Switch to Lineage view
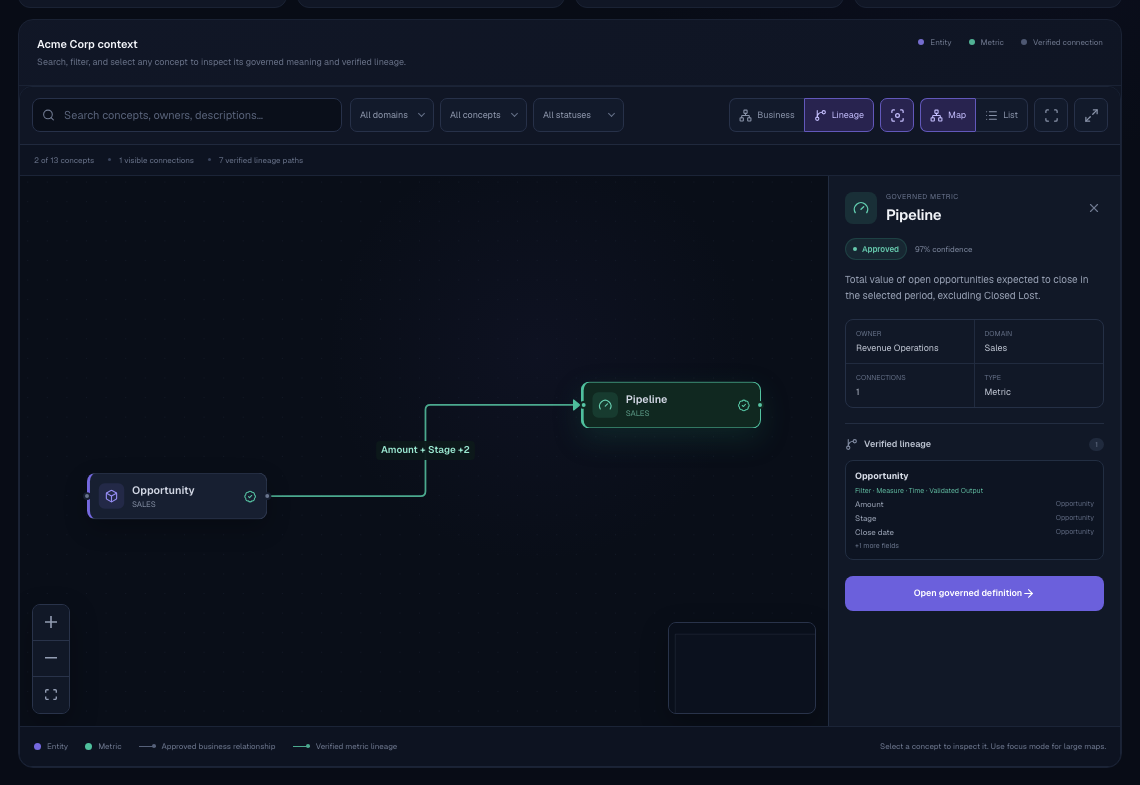This screenshot has height=785, width=1140. coord(839,115)
